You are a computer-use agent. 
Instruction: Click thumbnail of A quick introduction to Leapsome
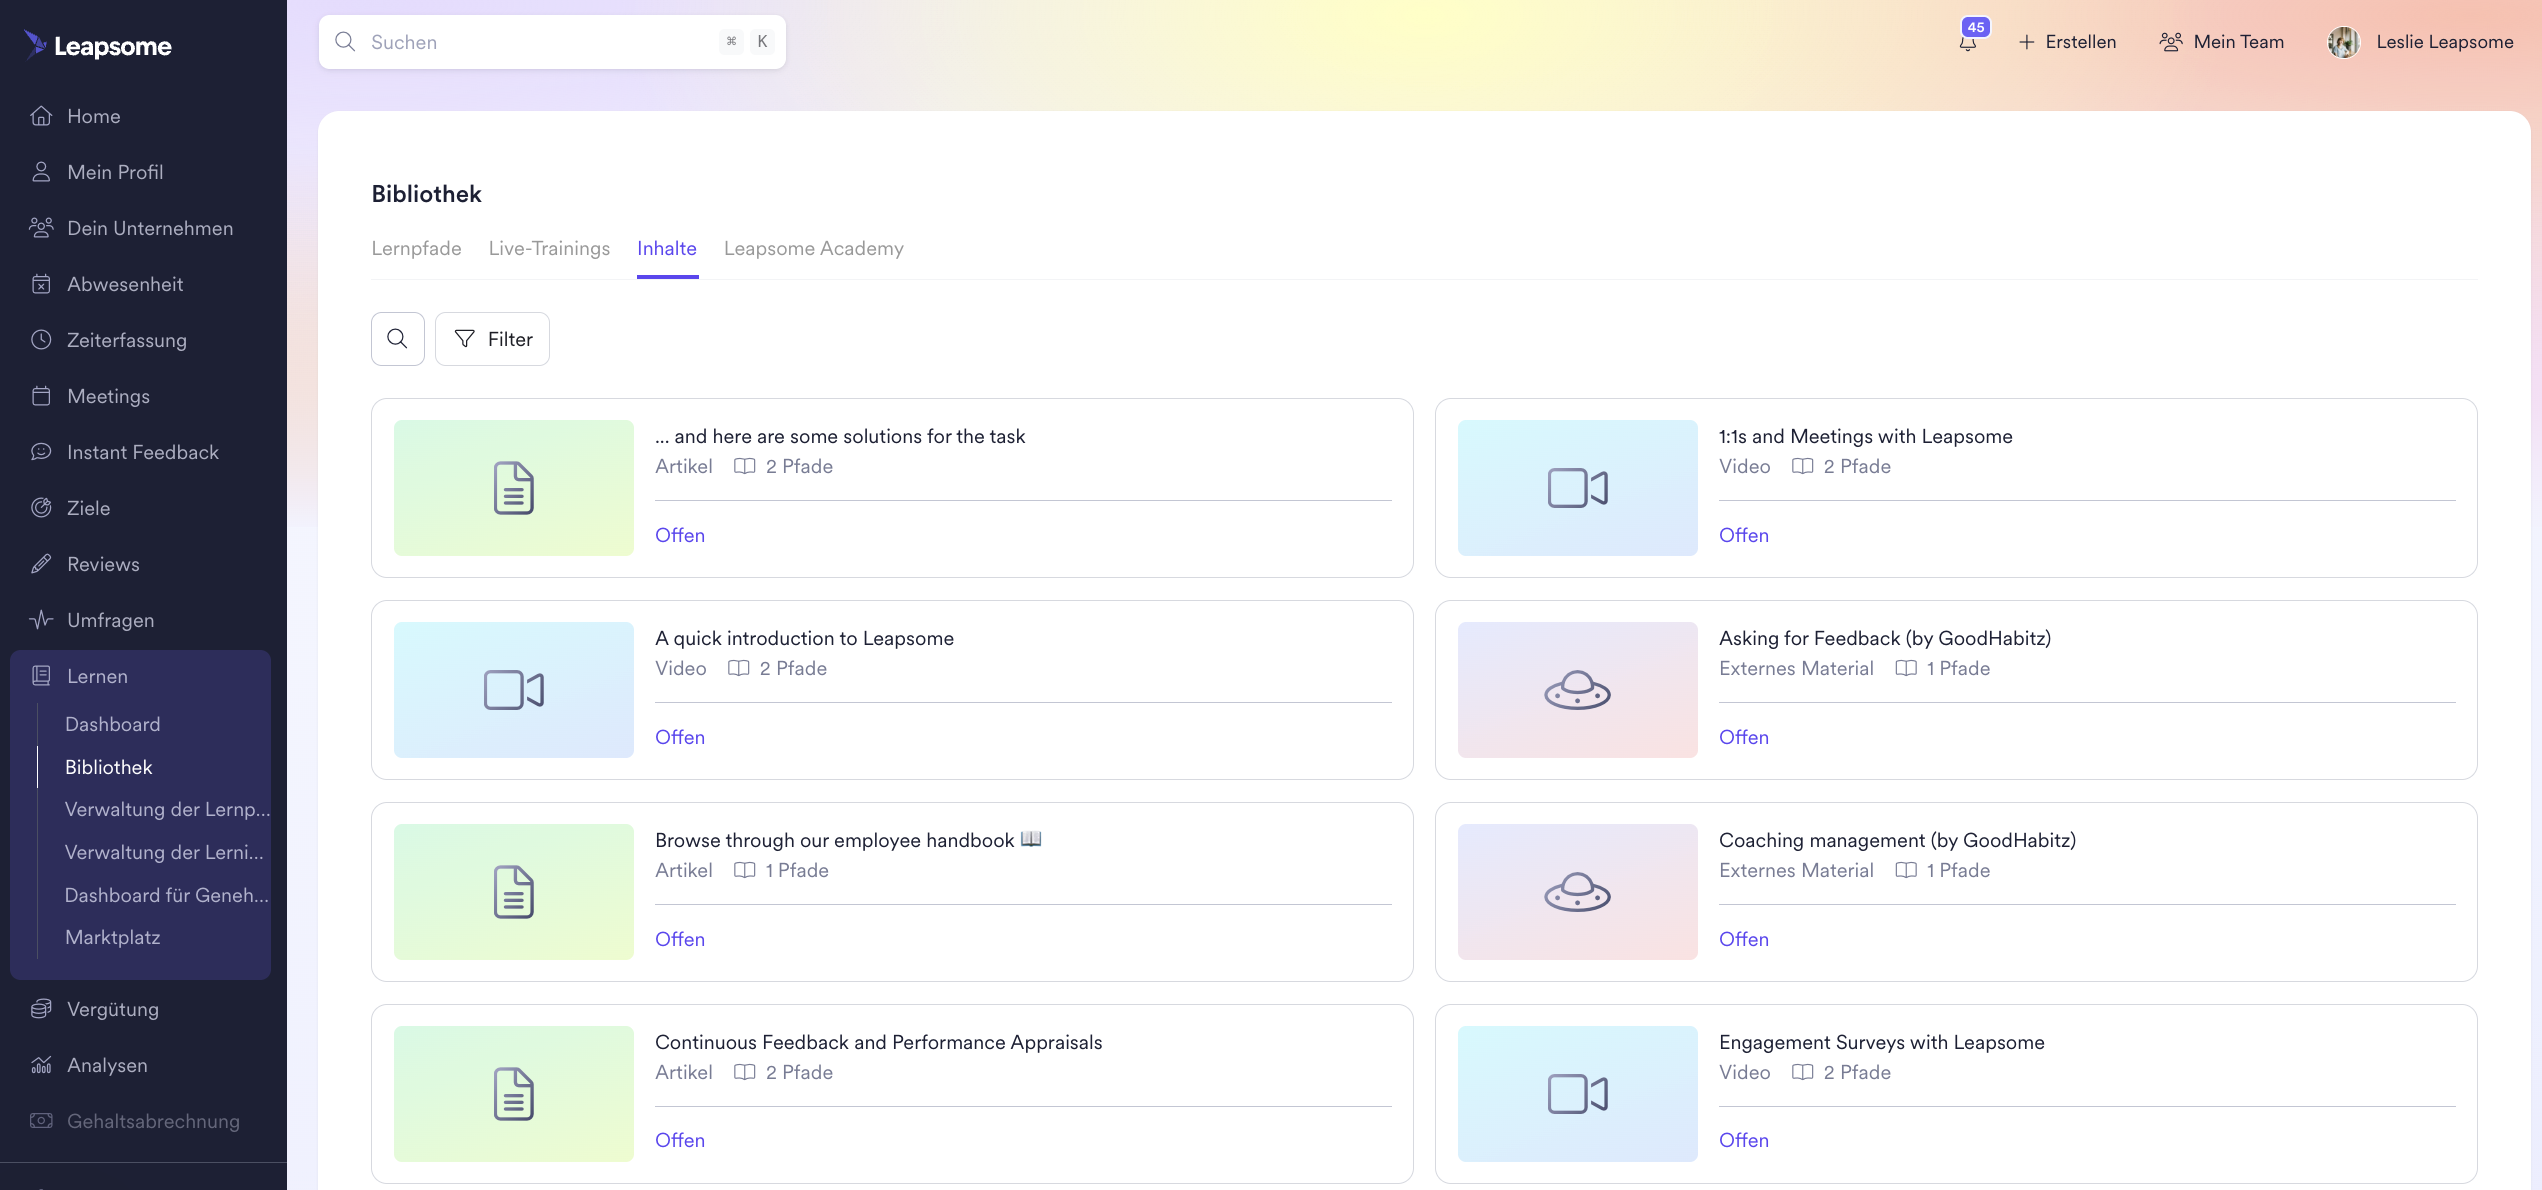click(x=513, y=690)
